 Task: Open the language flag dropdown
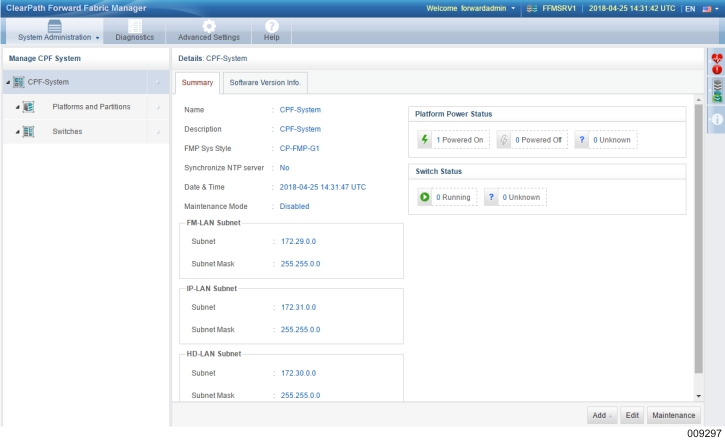706,8
